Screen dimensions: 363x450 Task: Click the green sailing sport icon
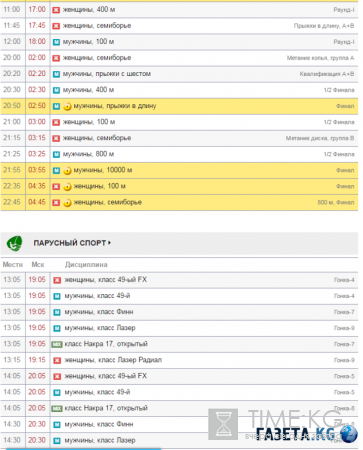click(14, 243)
